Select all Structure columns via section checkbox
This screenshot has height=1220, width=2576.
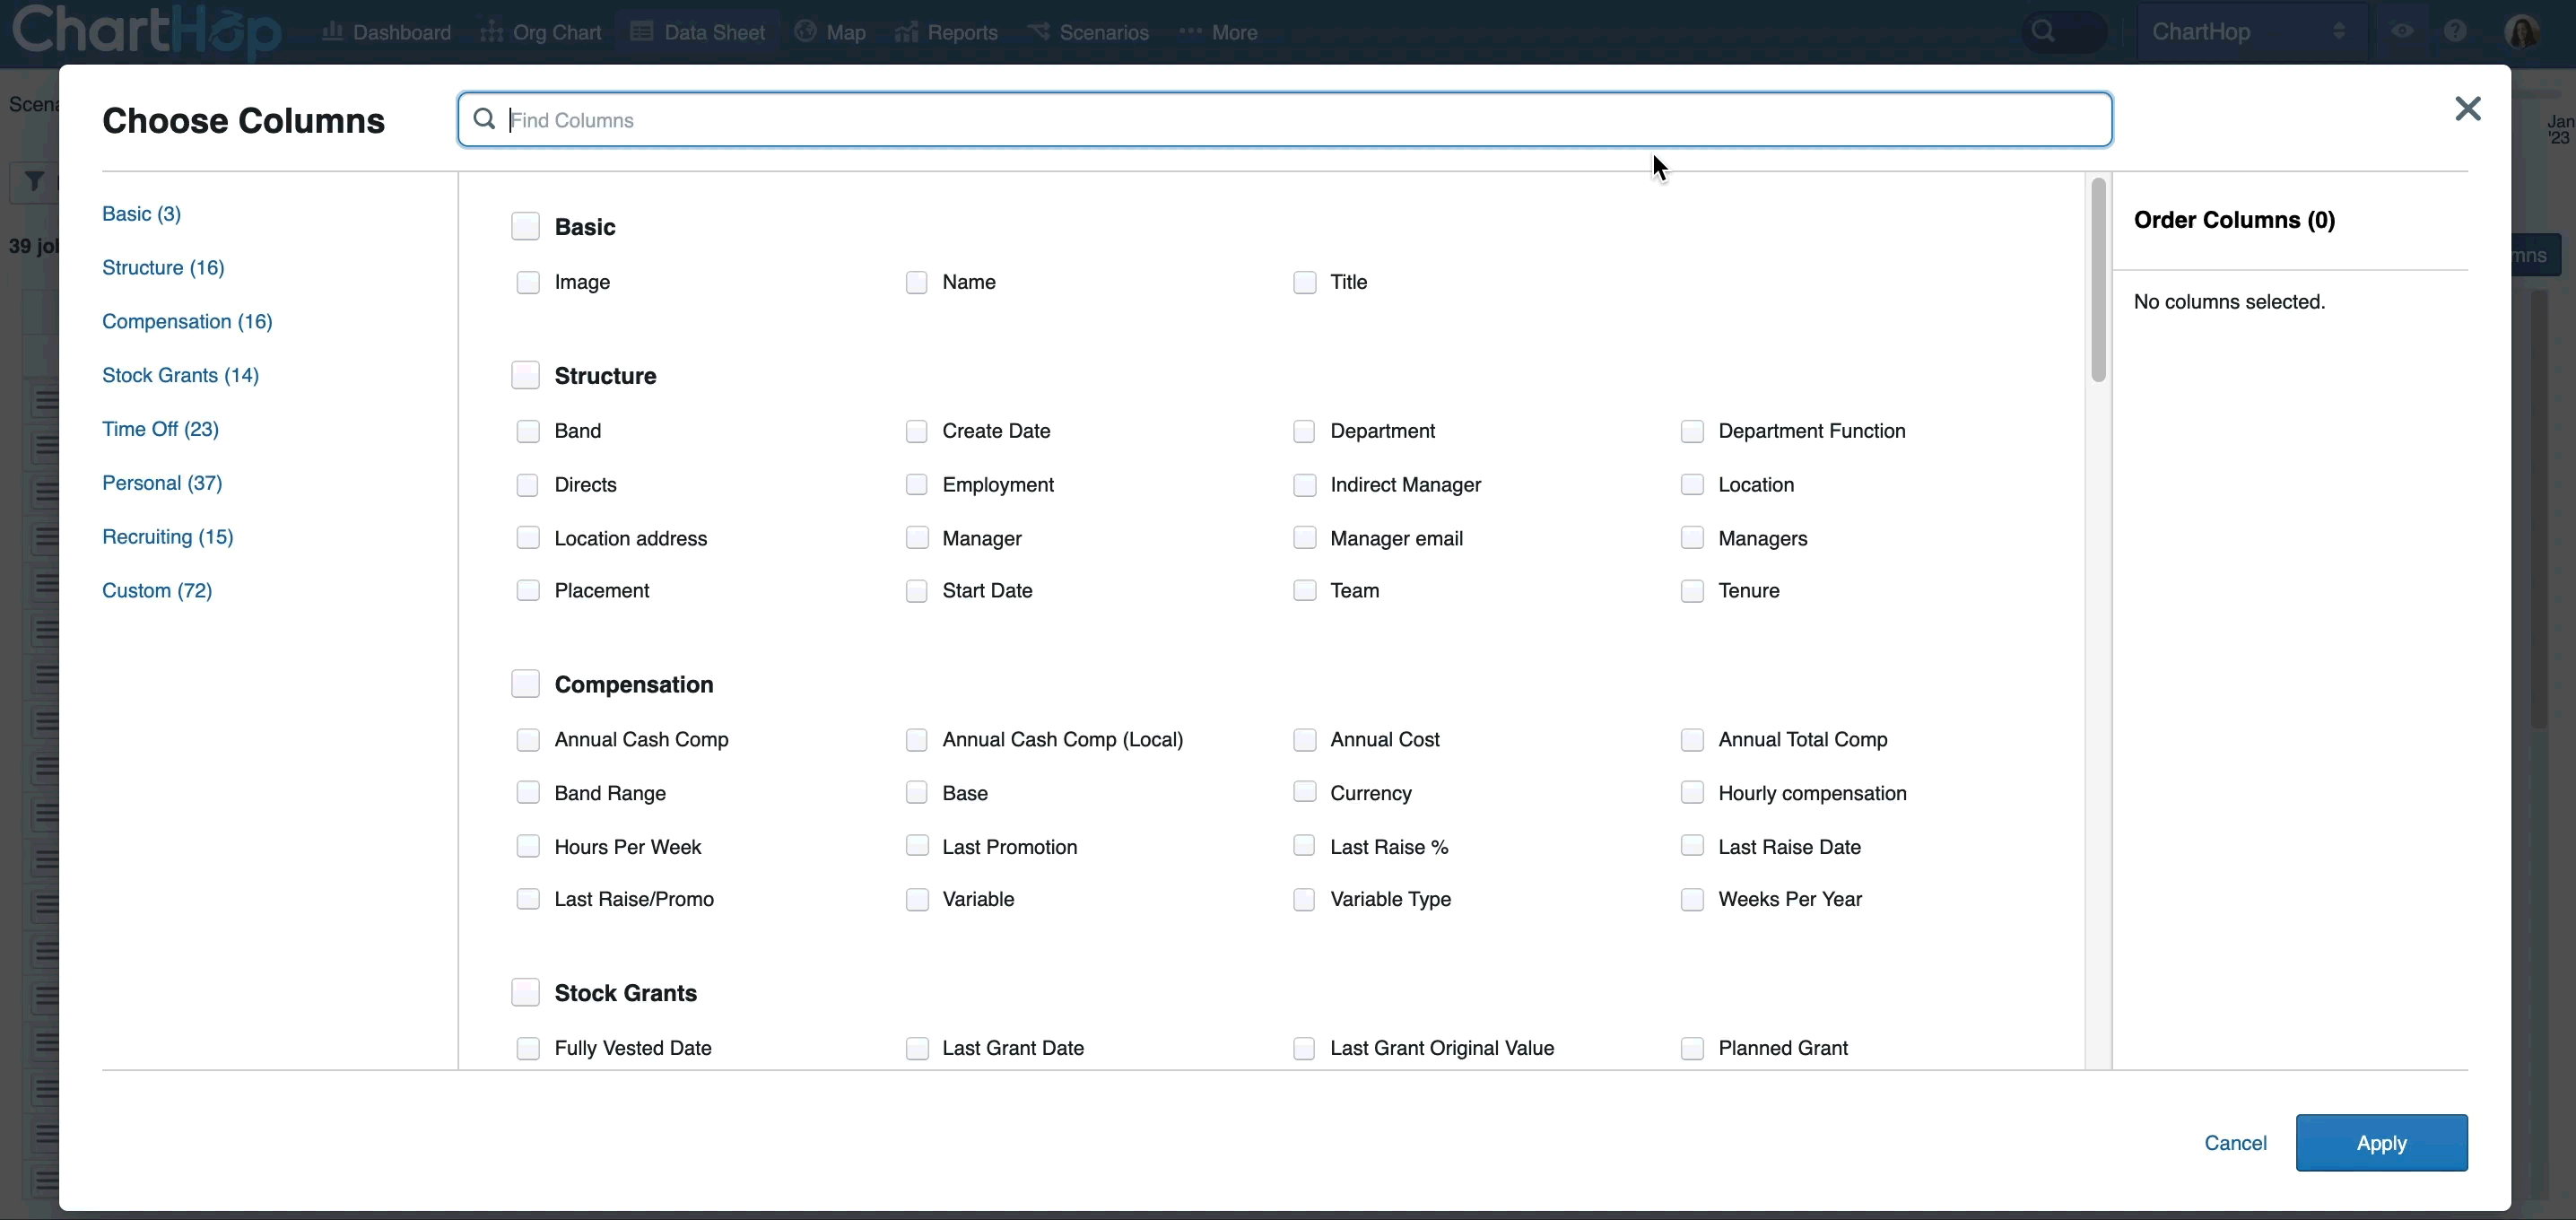coord(526,374)
